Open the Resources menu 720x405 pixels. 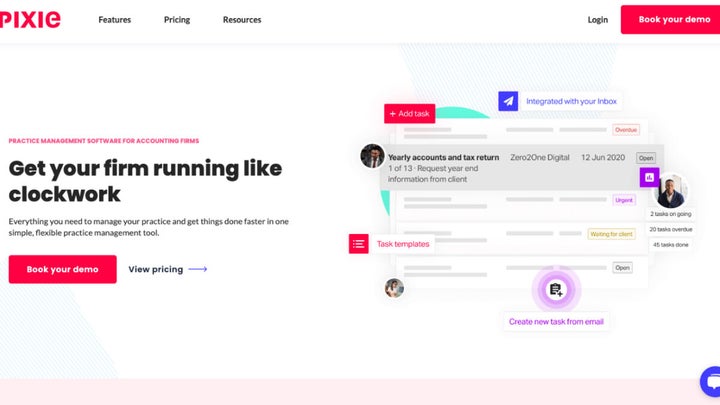click(242, 20)
